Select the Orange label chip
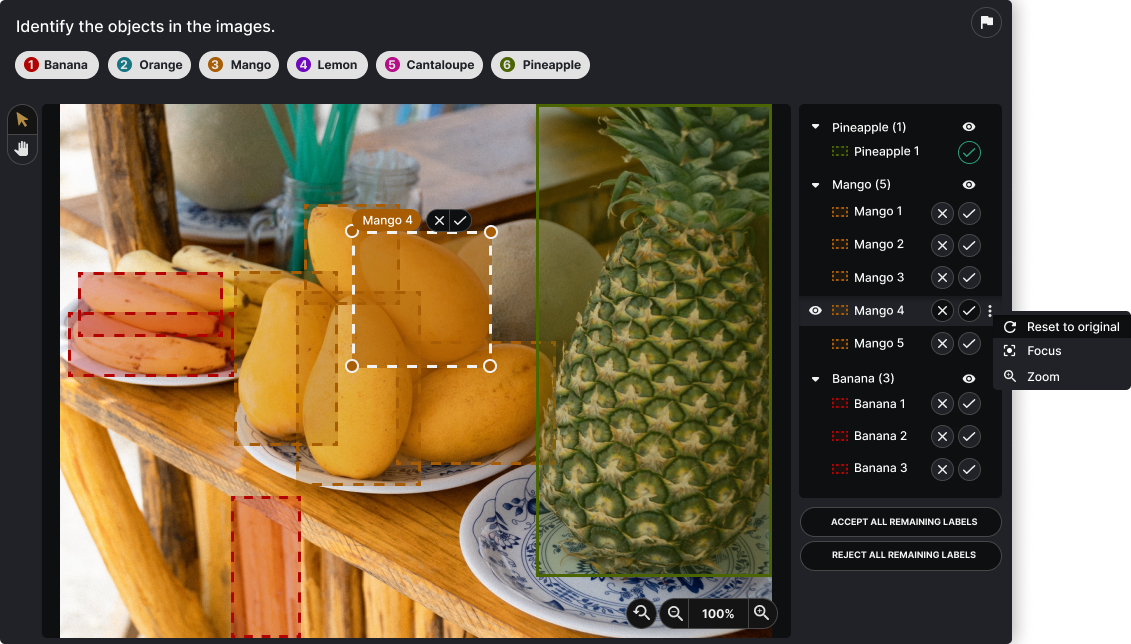Image resolution: width=1131 pixels, height=644 pixels. [150, 65]
